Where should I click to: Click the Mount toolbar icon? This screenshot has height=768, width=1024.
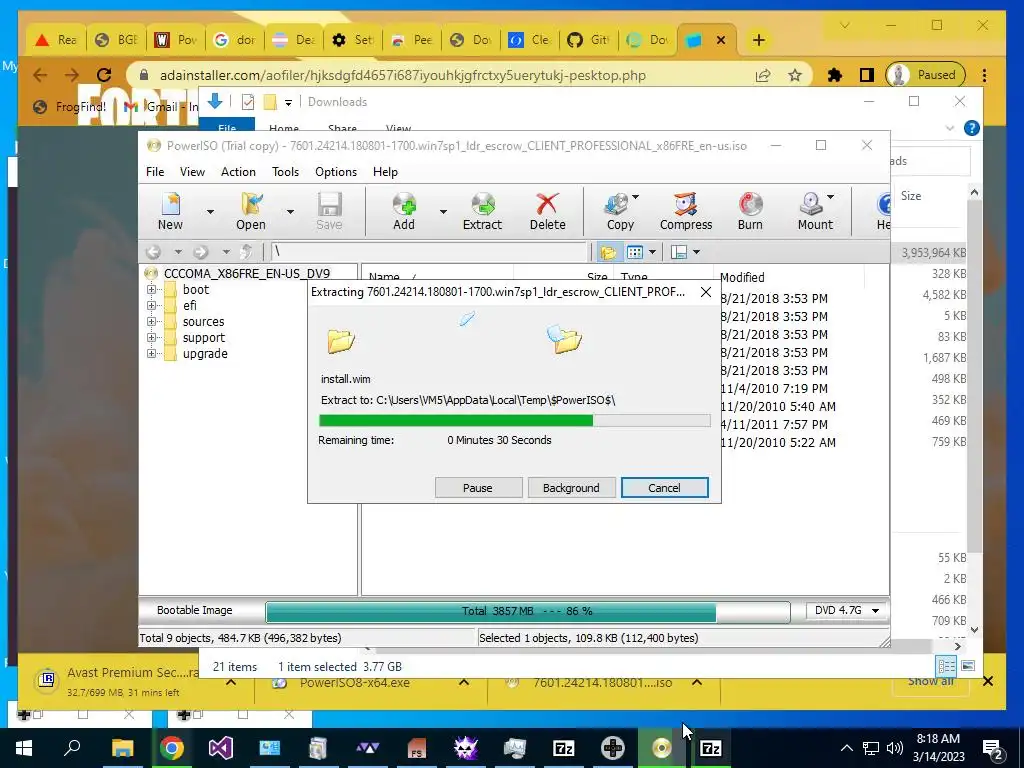813,211
